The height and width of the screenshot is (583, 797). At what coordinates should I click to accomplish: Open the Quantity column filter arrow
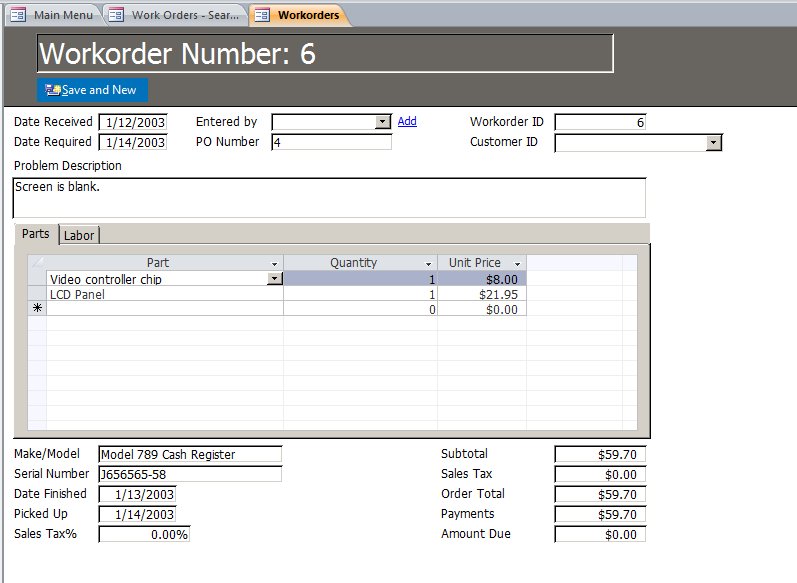[x=428, y=264]
